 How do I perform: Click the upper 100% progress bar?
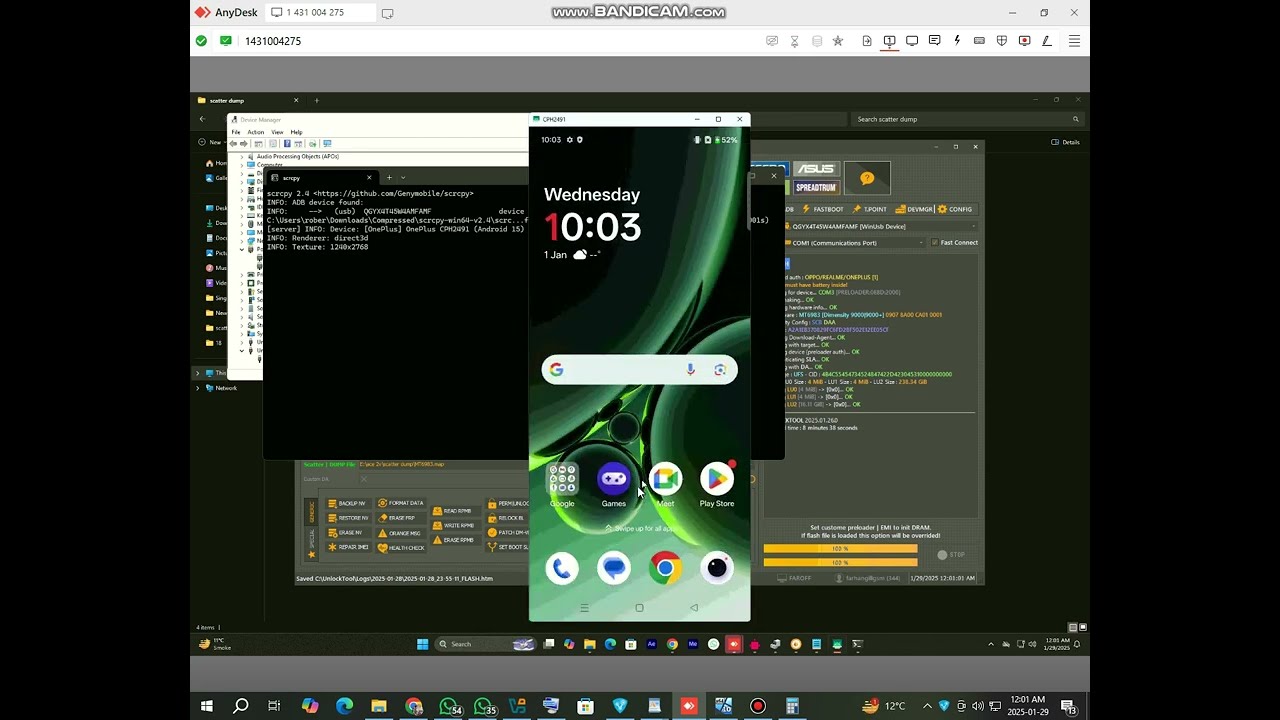tap(840, 548)
